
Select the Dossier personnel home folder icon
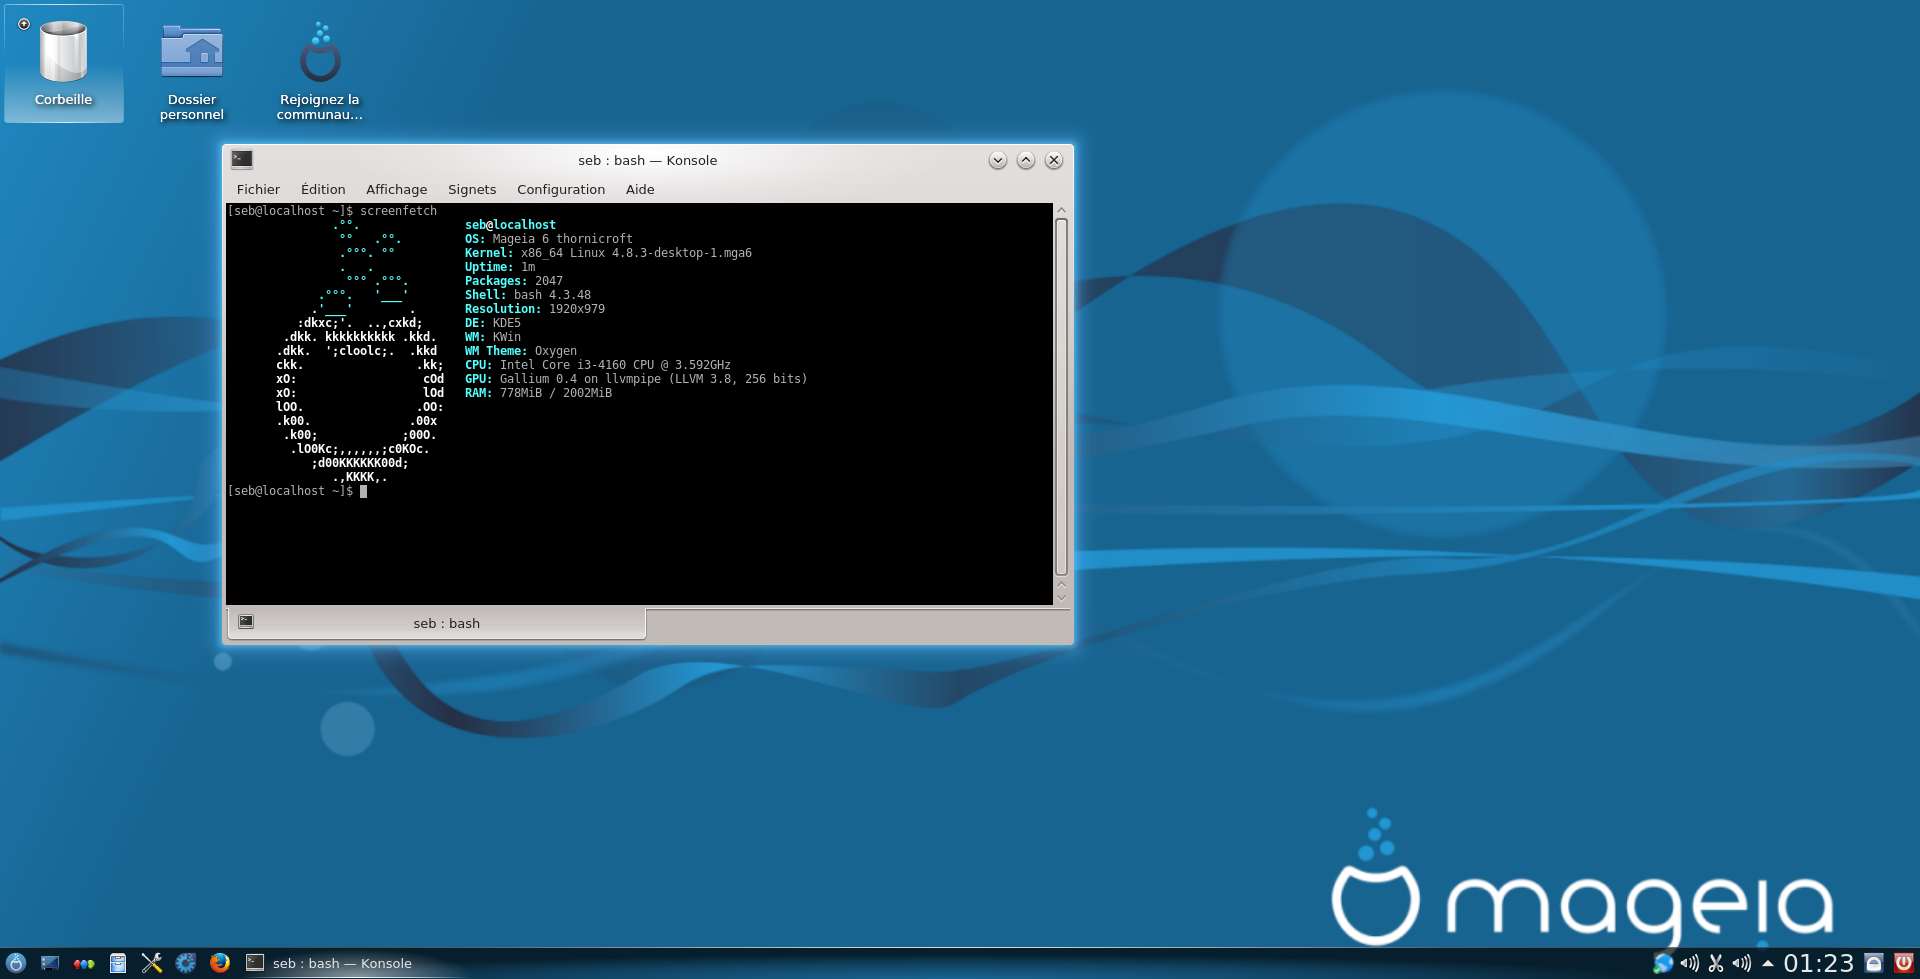click(192, 70)
